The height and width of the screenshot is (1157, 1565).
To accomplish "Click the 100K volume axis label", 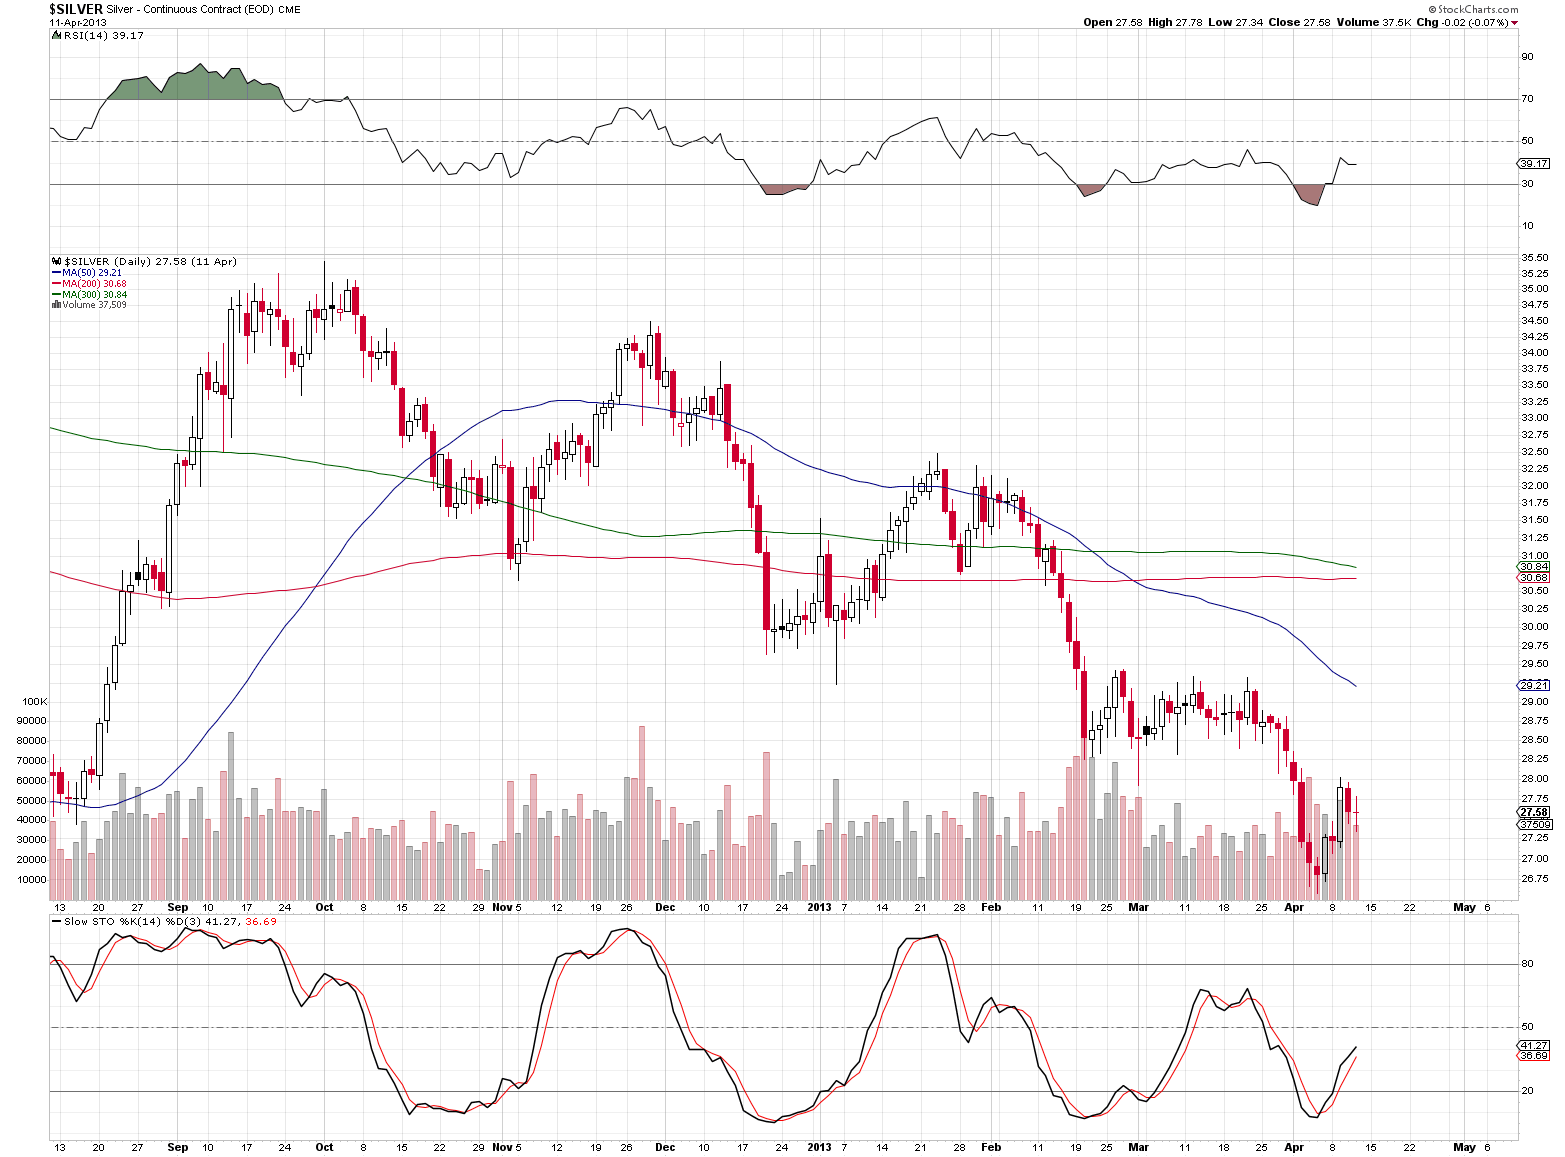I will (x=35, y=702).
